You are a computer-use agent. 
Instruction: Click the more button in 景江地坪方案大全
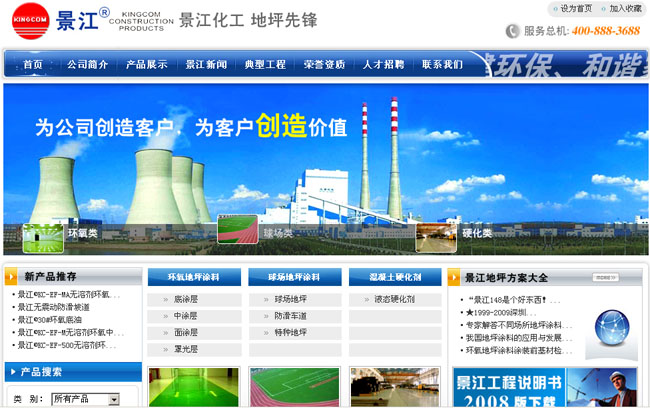(603, 277)
